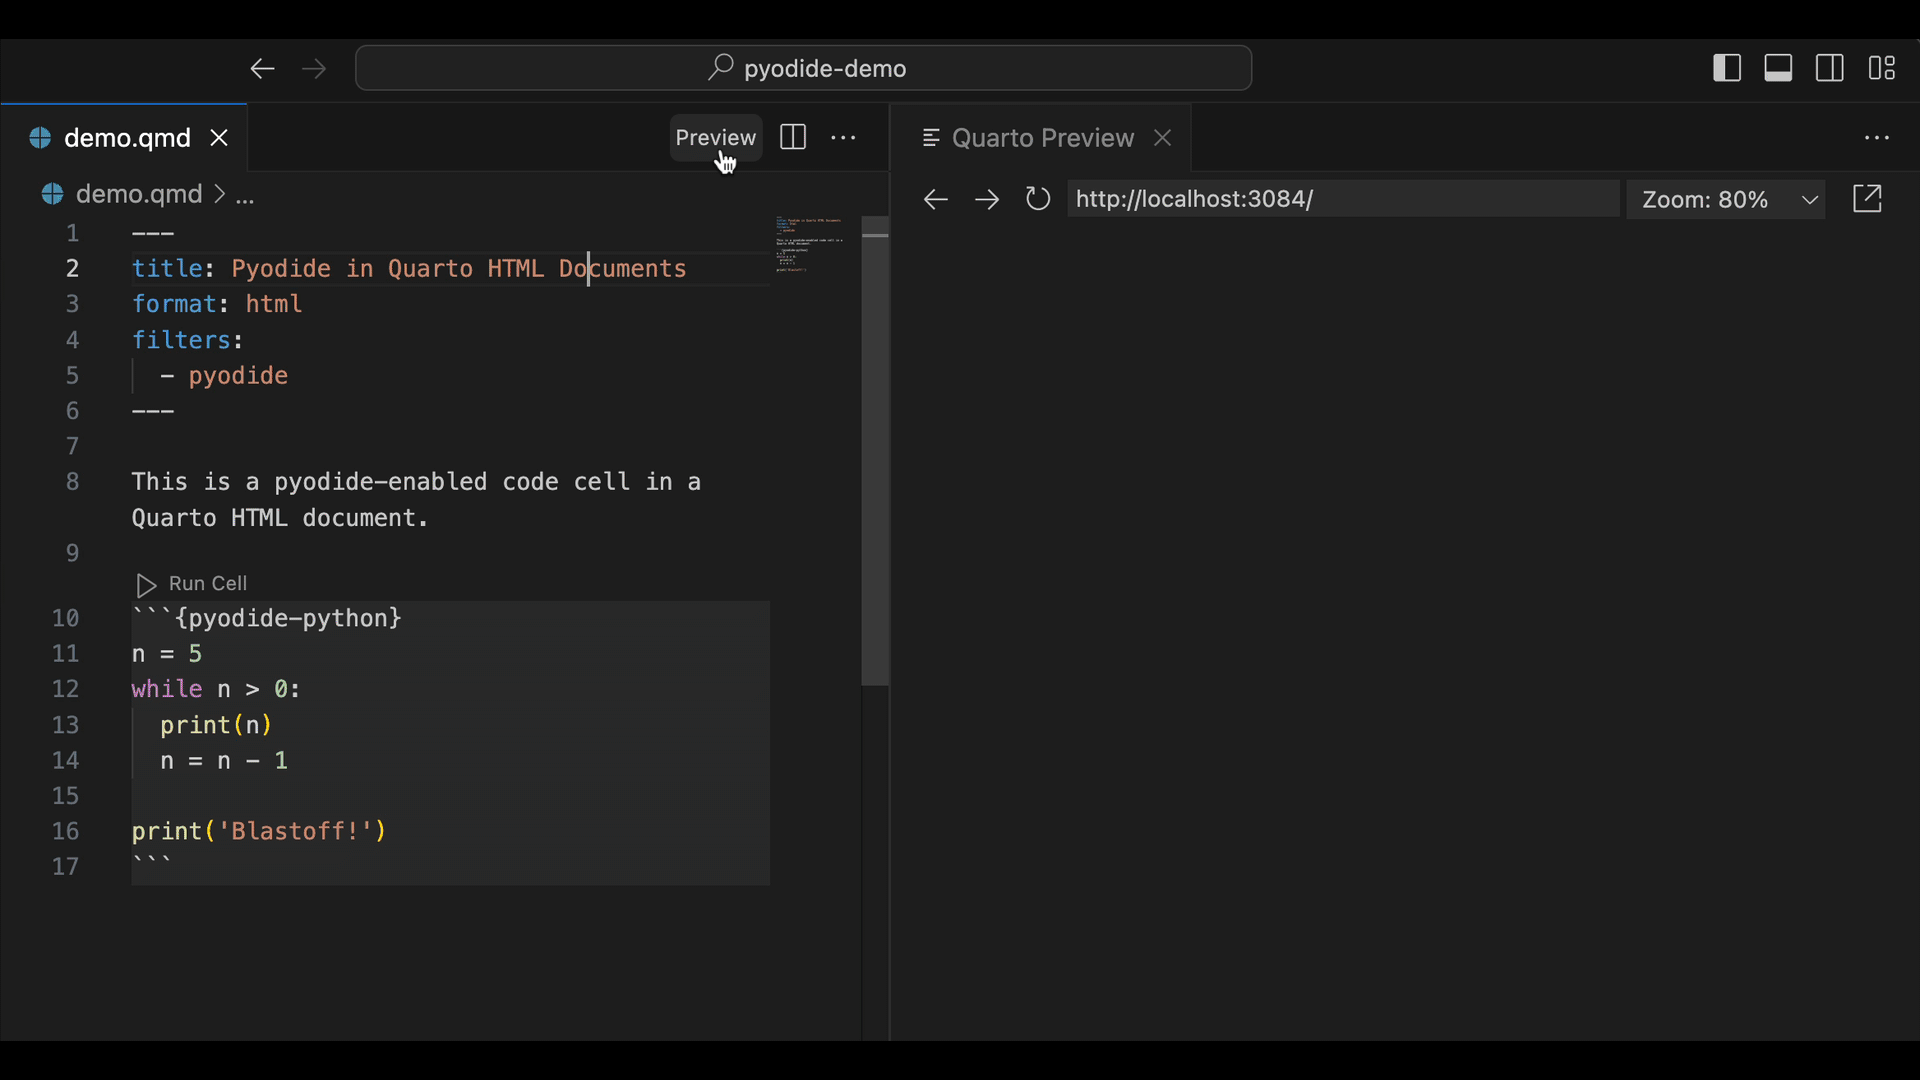The width and height of the screenshot is (1920, 1080).
Task: Click the preview back arrow
Action: (935, 199)
